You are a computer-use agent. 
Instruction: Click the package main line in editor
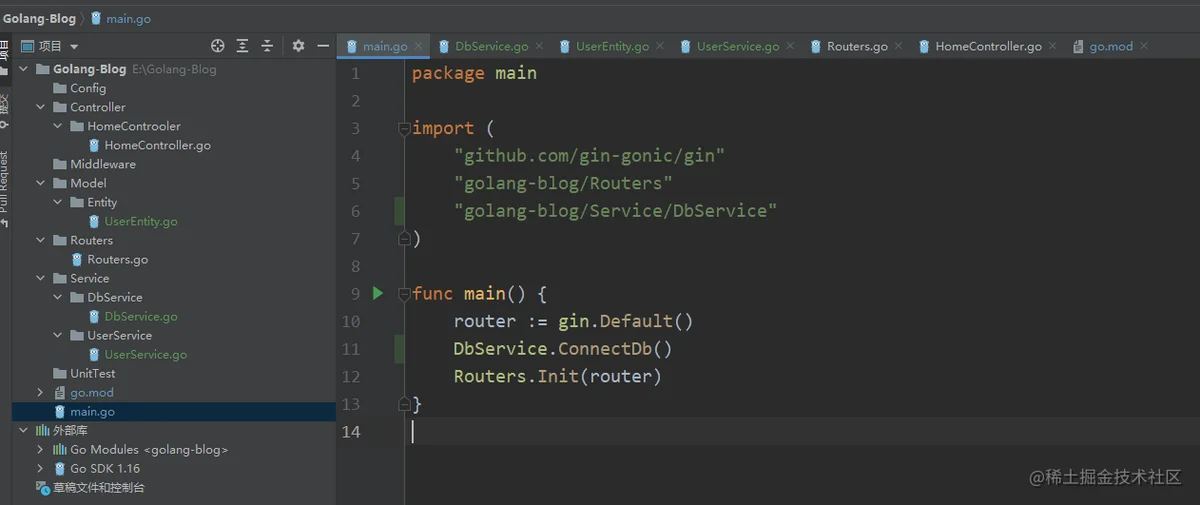474,73
